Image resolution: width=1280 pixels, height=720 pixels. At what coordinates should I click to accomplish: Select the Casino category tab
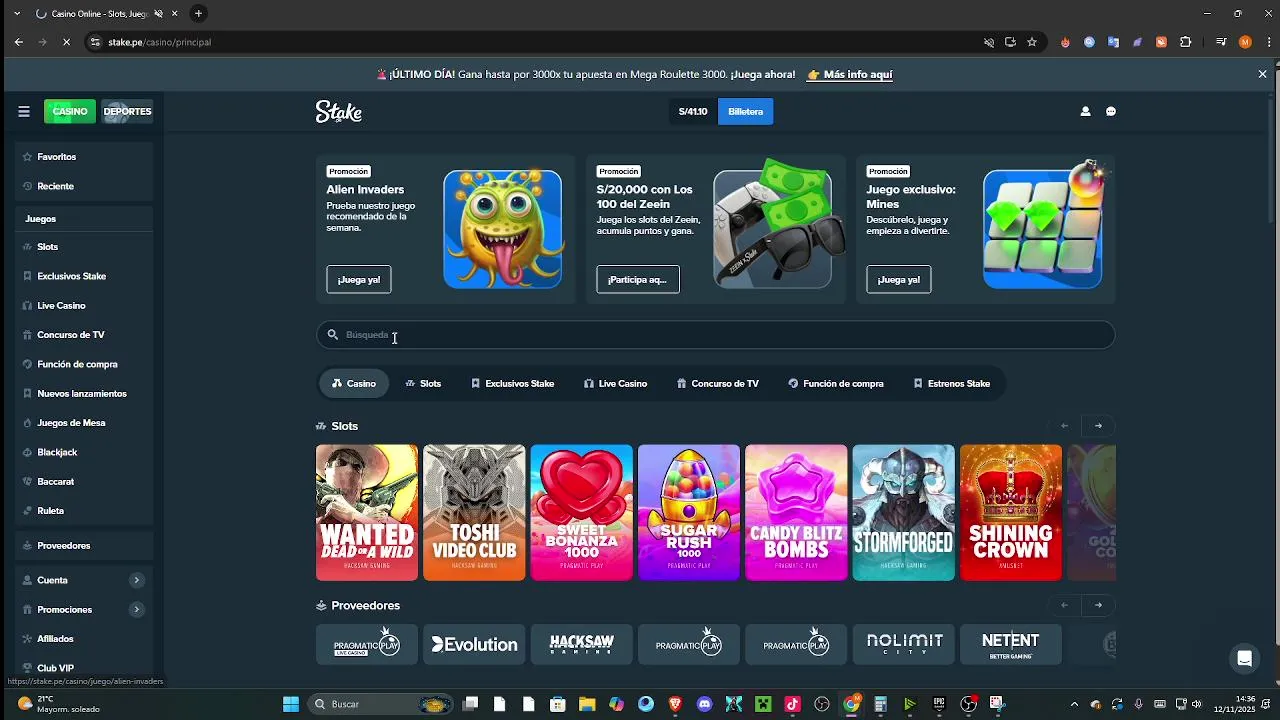click(x=354, y=384)
